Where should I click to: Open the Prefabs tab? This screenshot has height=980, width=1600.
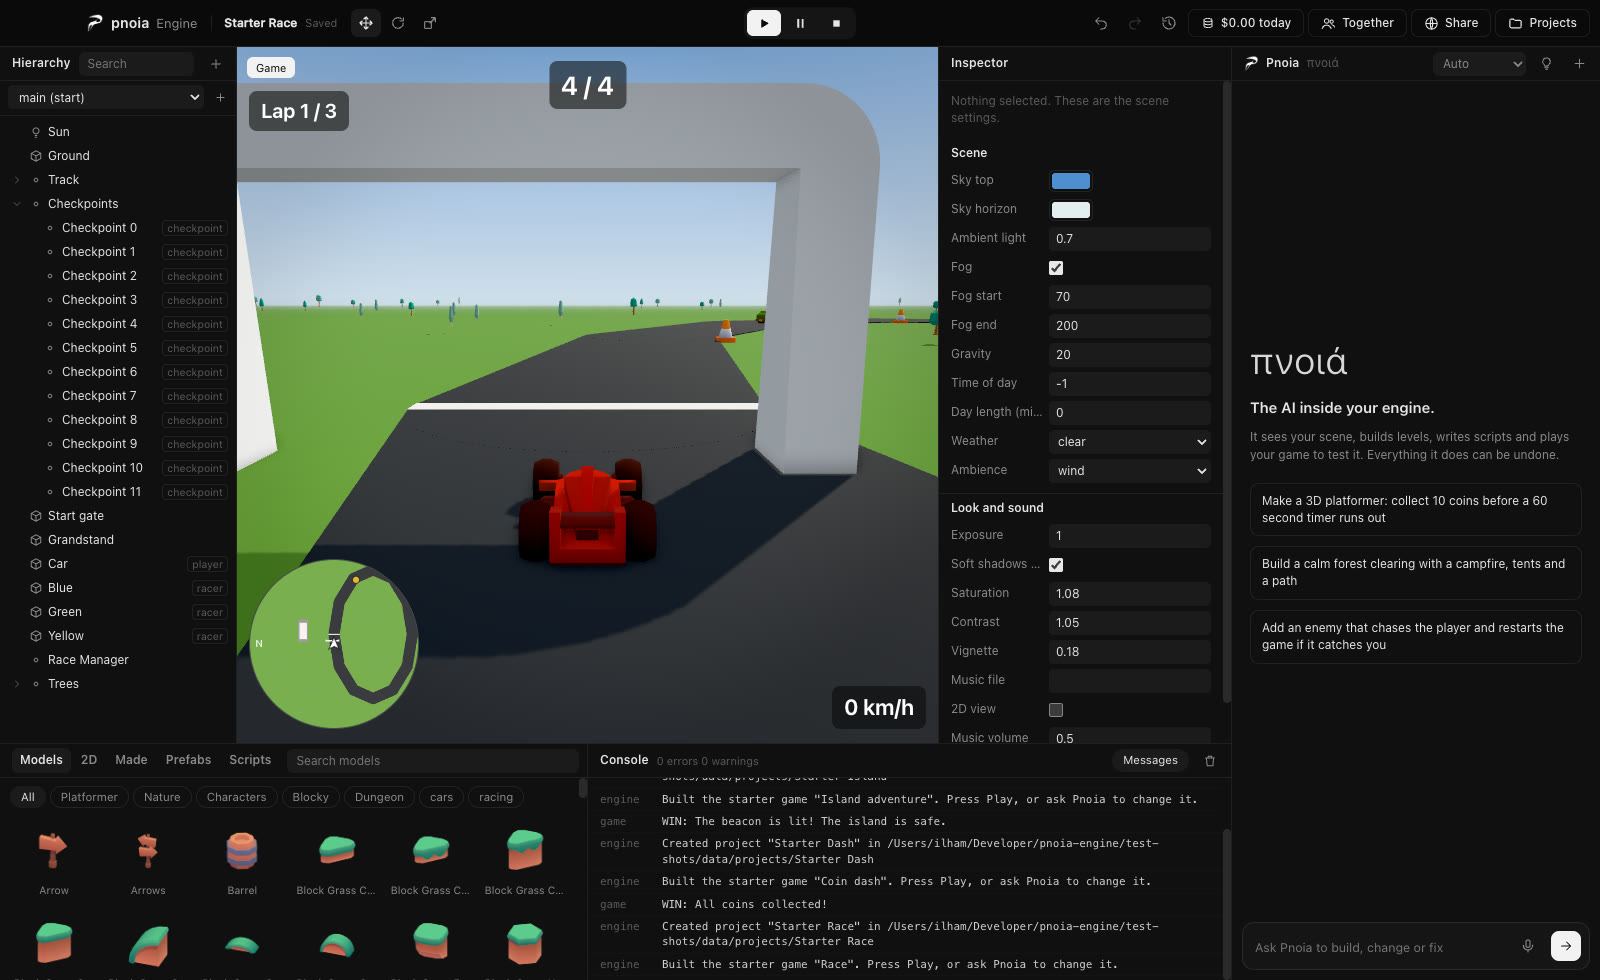point(188,760)
